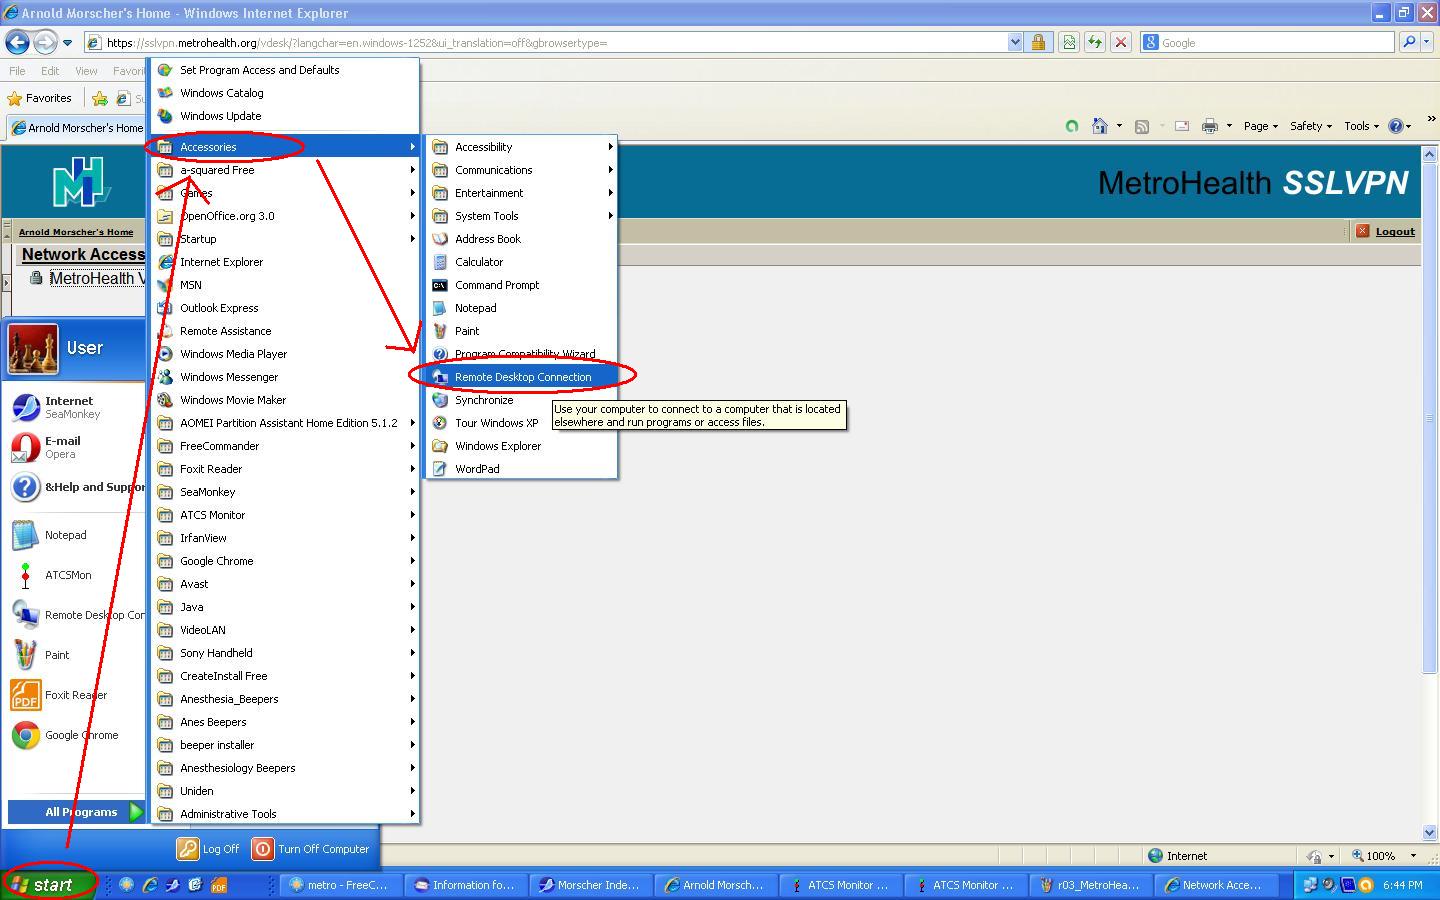Click the Turn Off Computer button
This screenshot has height=900, width=1440.
pyautogui.click(x=311, y=849)
